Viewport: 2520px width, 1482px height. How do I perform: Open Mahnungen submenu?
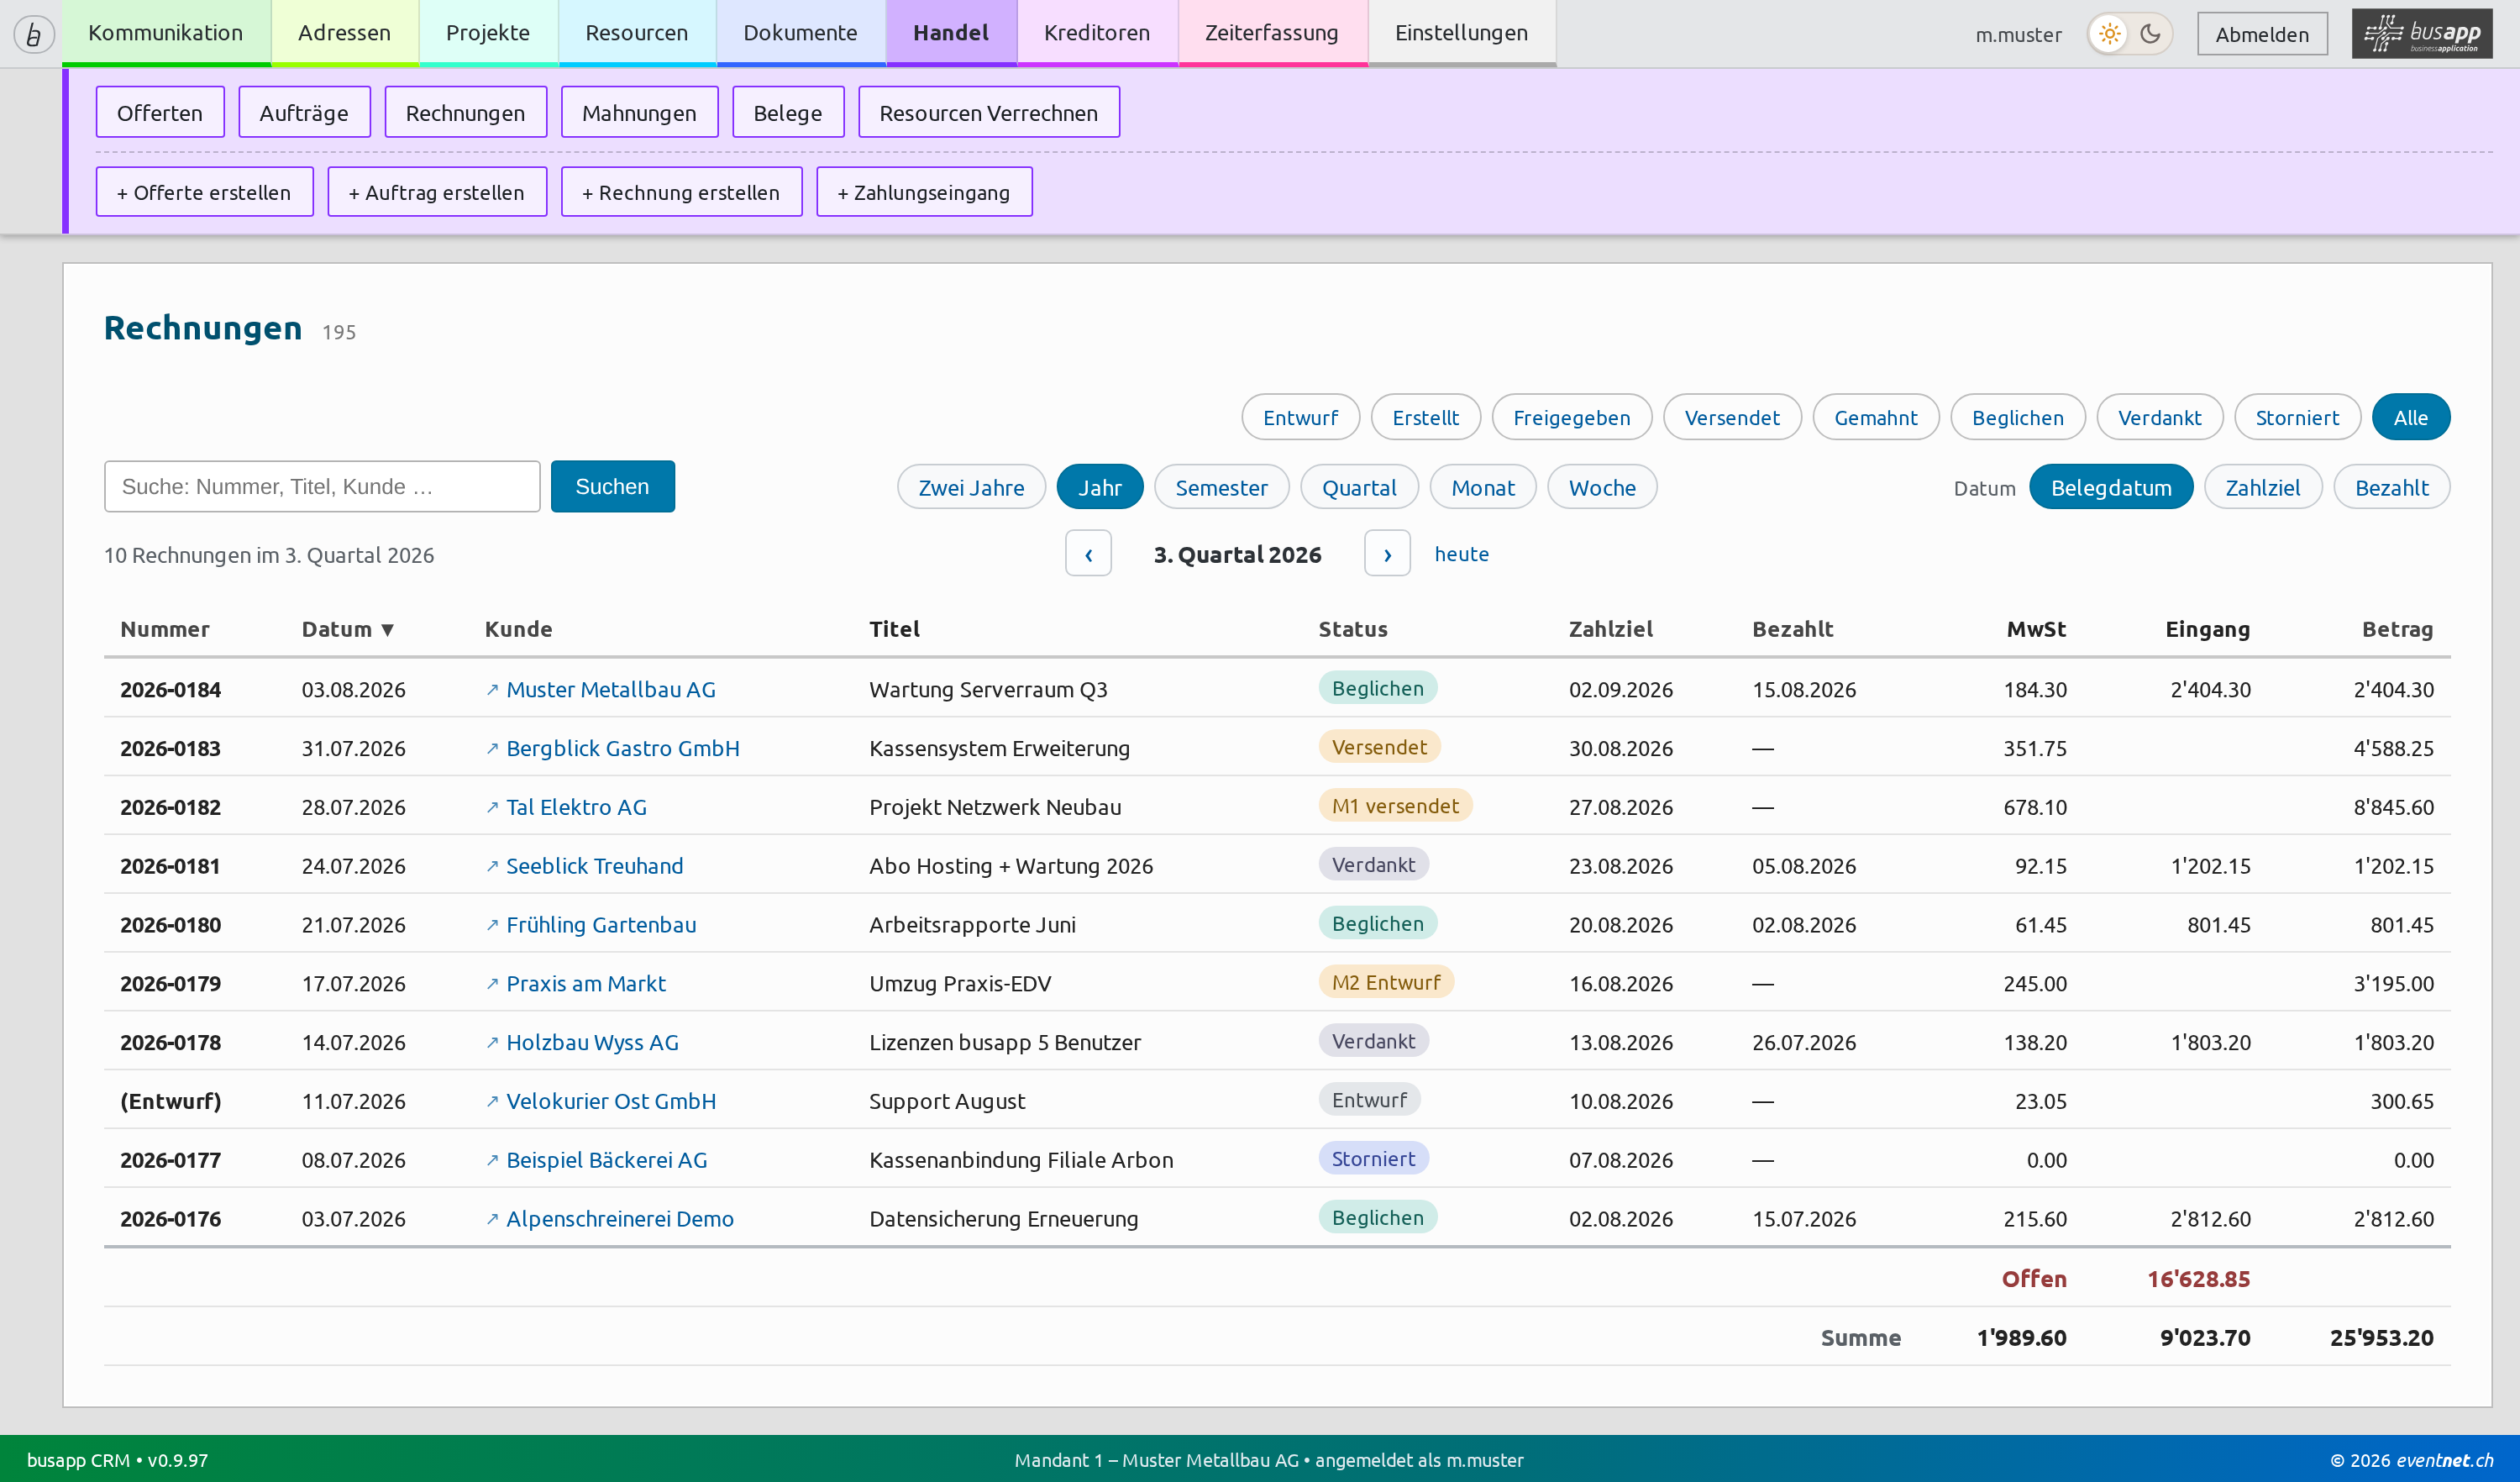pos(639,112)
